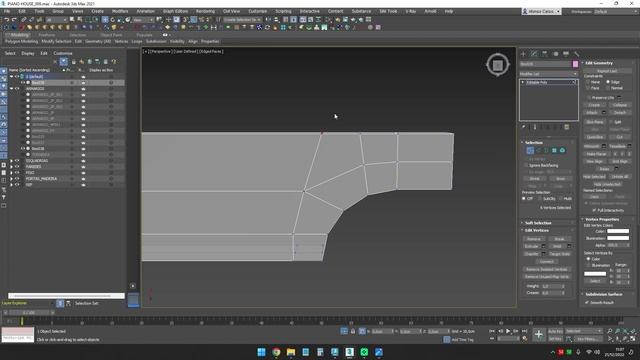Toggle Smooth Result checkbox
Viewport: 640px width, 360px height.
(587, 302)
